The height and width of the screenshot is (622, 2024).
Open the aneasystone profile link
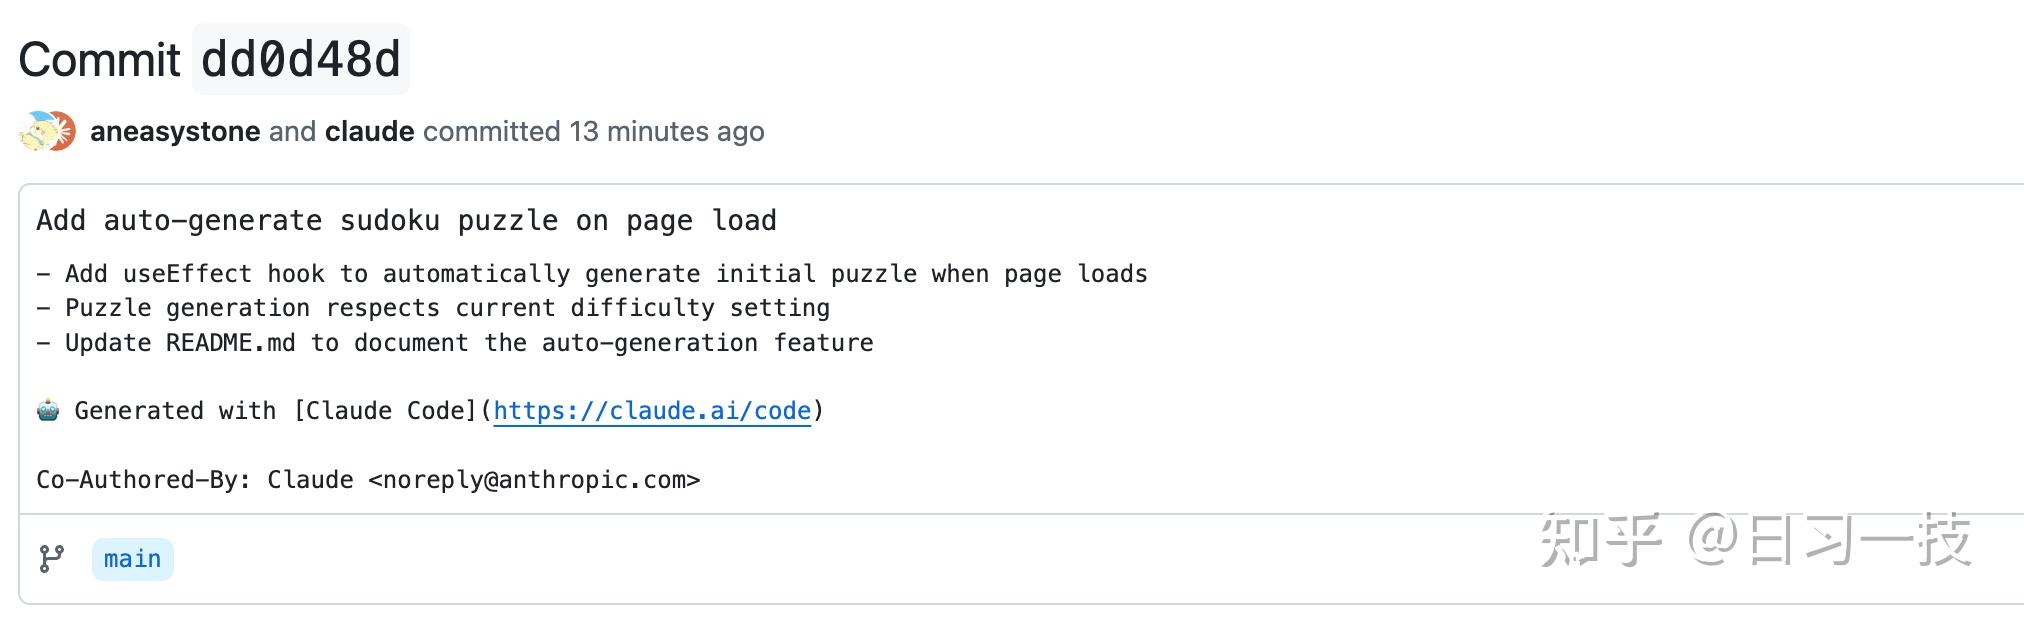(175, 131)
